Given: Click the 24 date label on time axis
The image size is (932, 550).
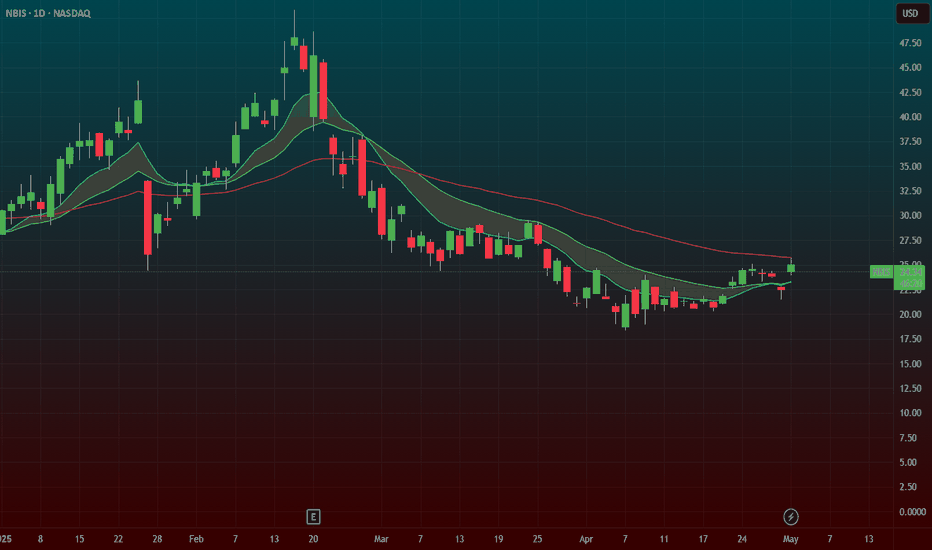Looking at the screenshot, I should click(742, 539).
